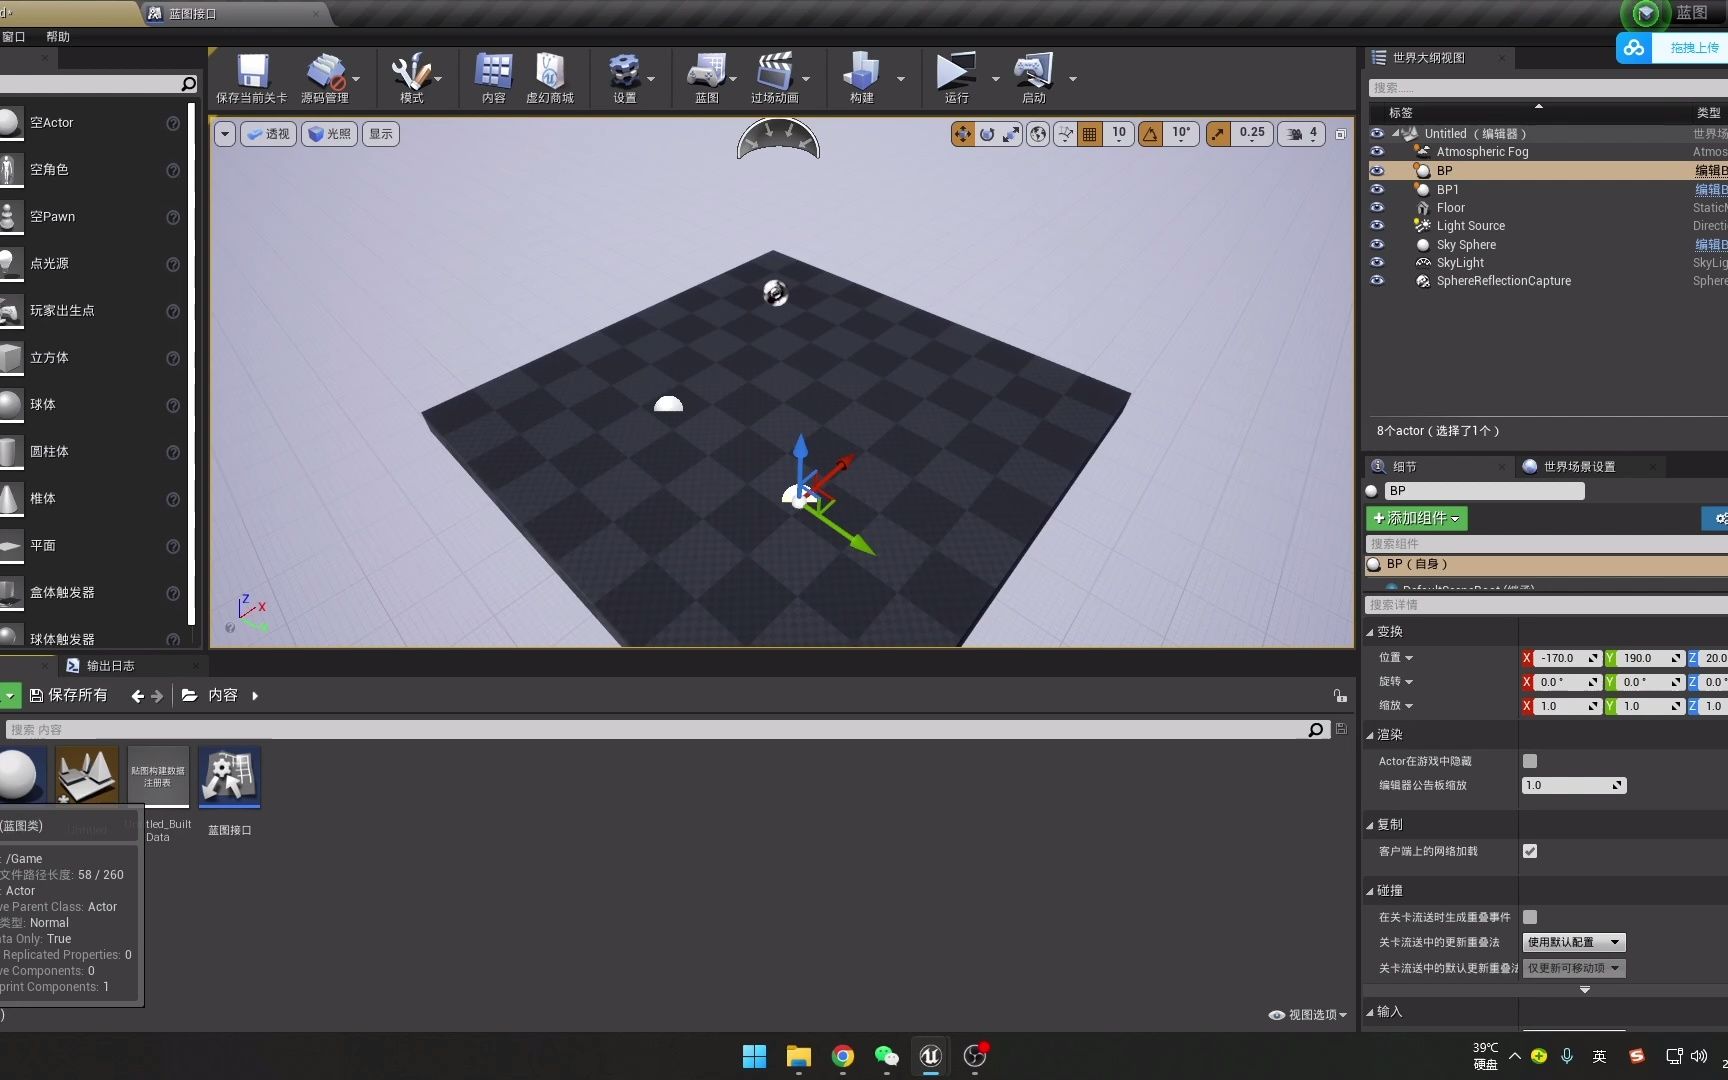1728x1080 pixels.
Task: Open the 添加组件 add component dropdown
Action: tap(1417, 518)
